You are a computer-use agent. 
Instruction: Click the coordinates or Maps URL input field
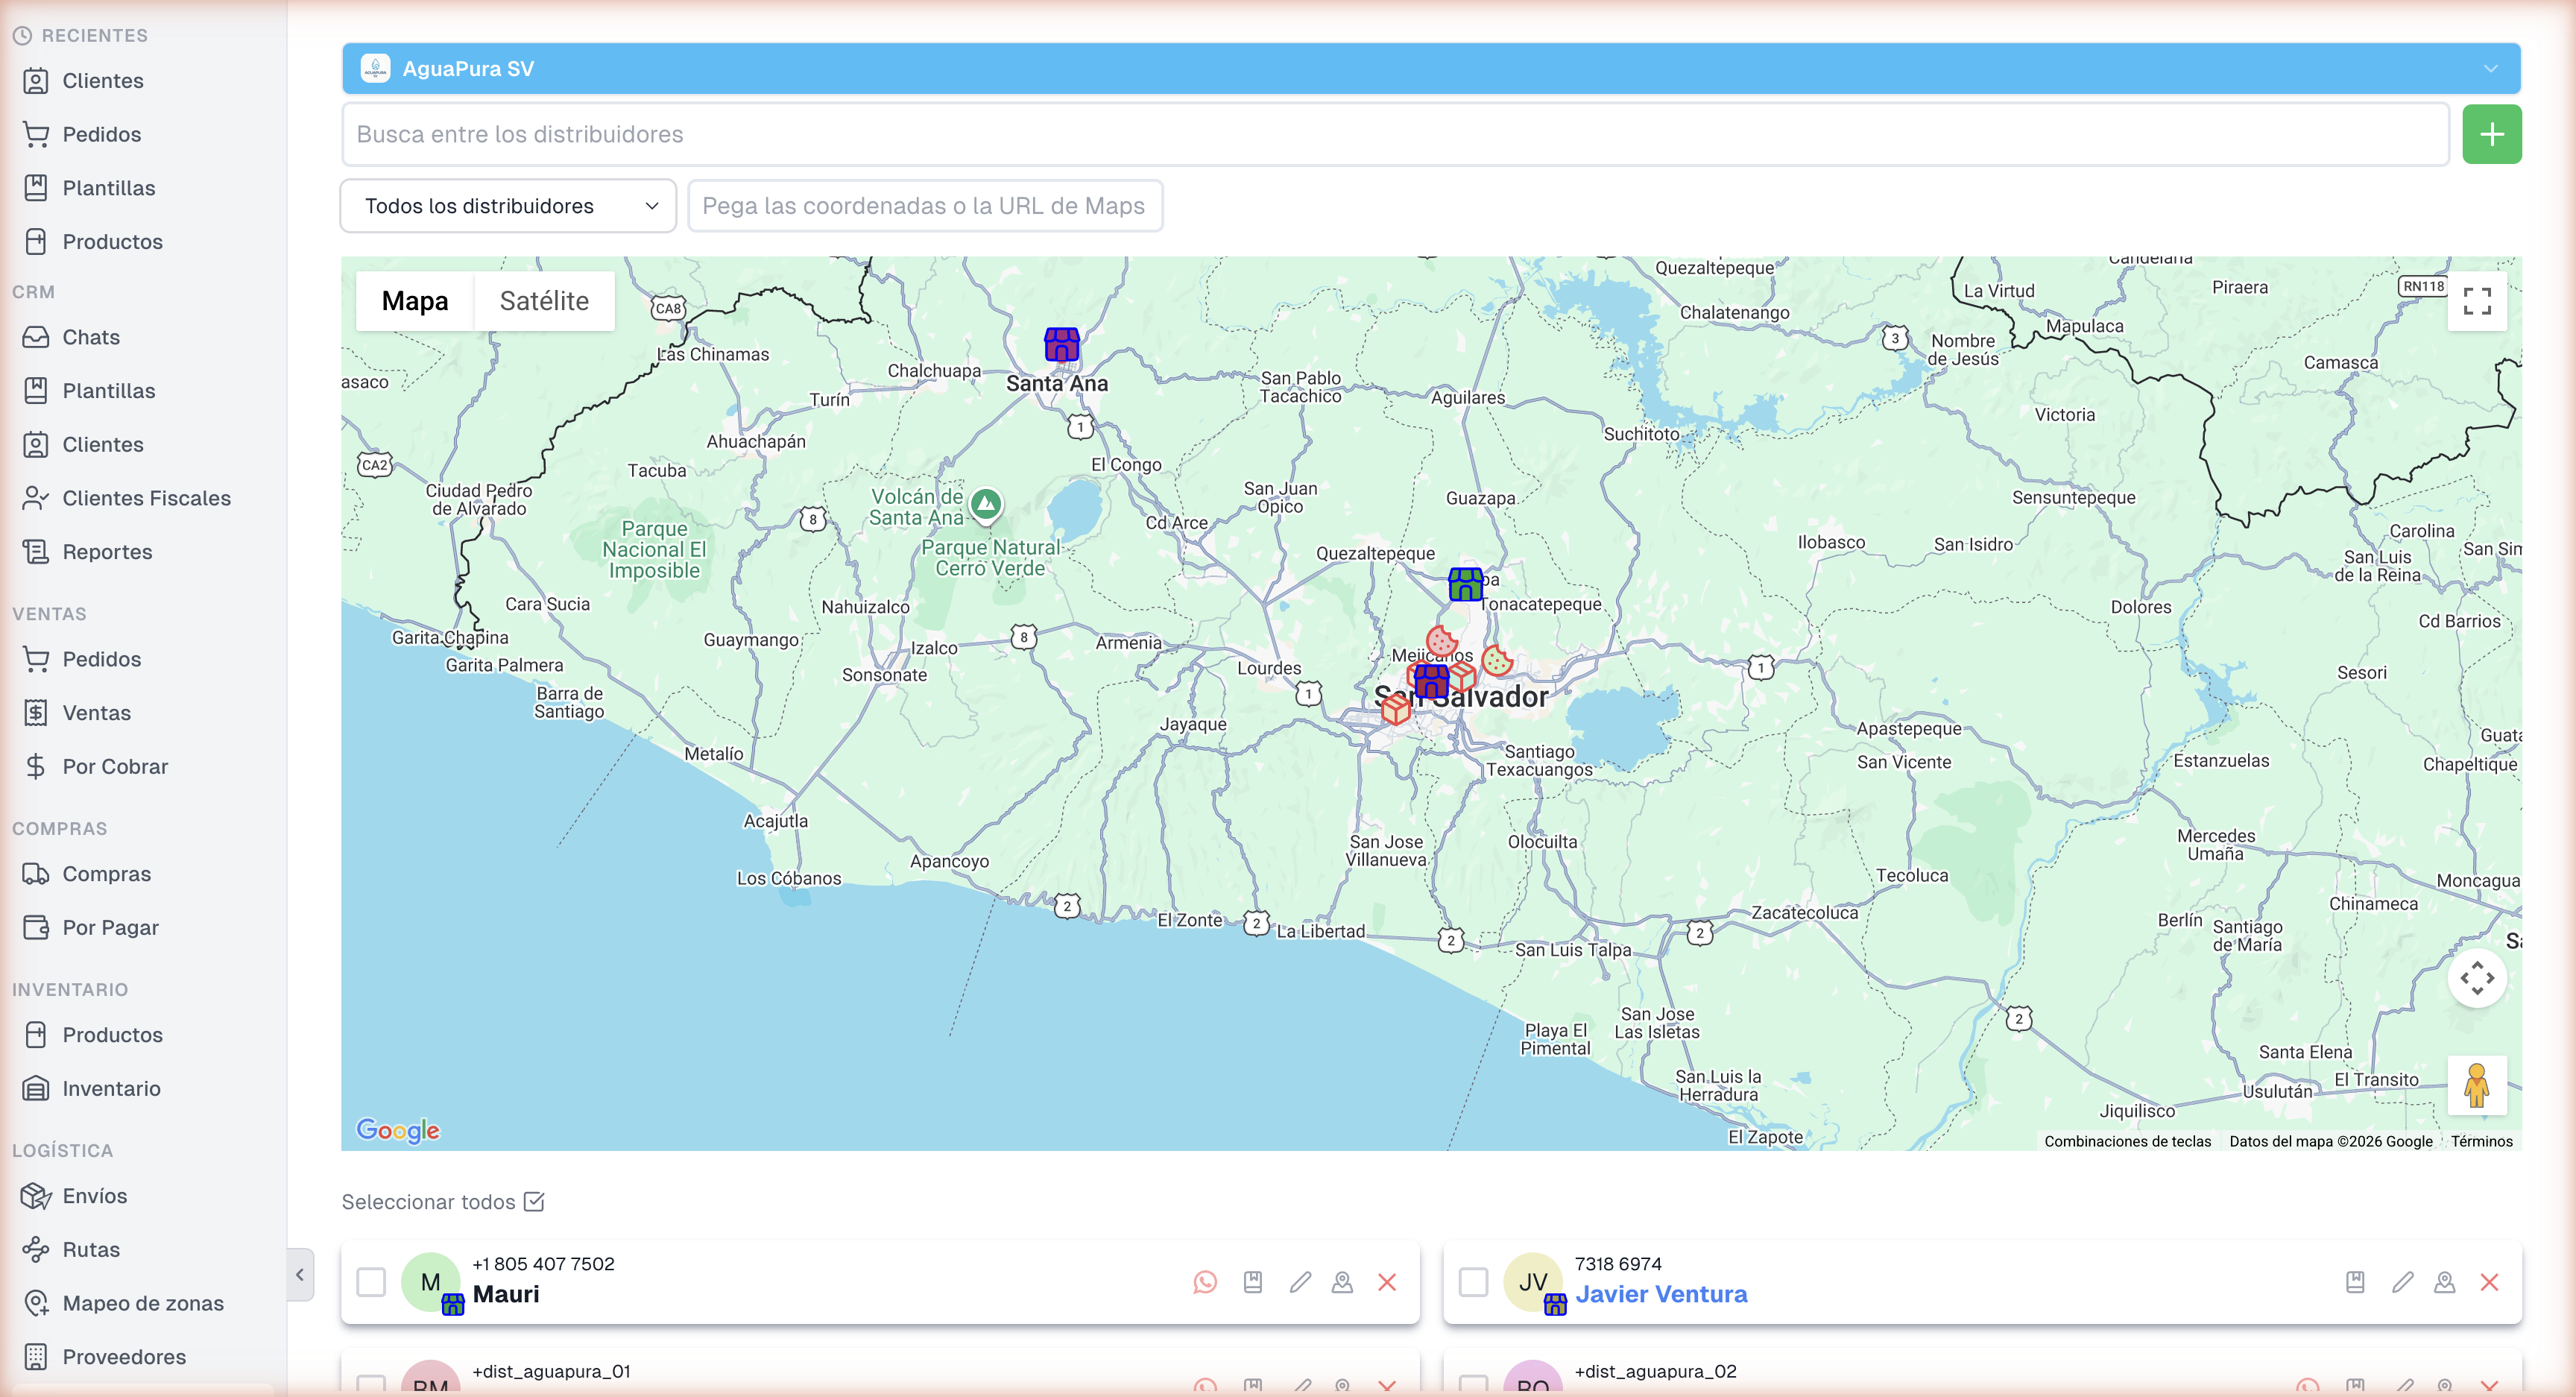click(x=924, y=205)
